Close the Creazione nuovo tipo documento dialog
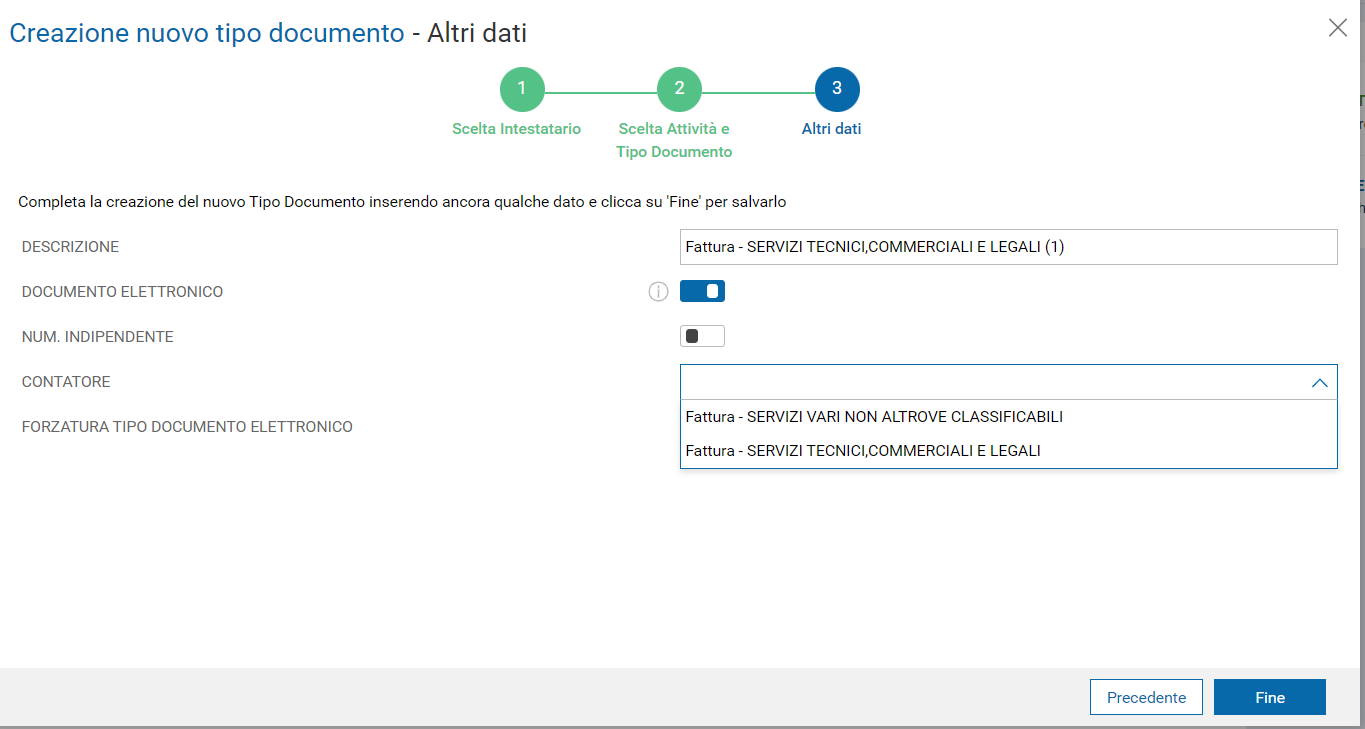The width and height of the screenshot is (1365, 729). click(1338, 28)
